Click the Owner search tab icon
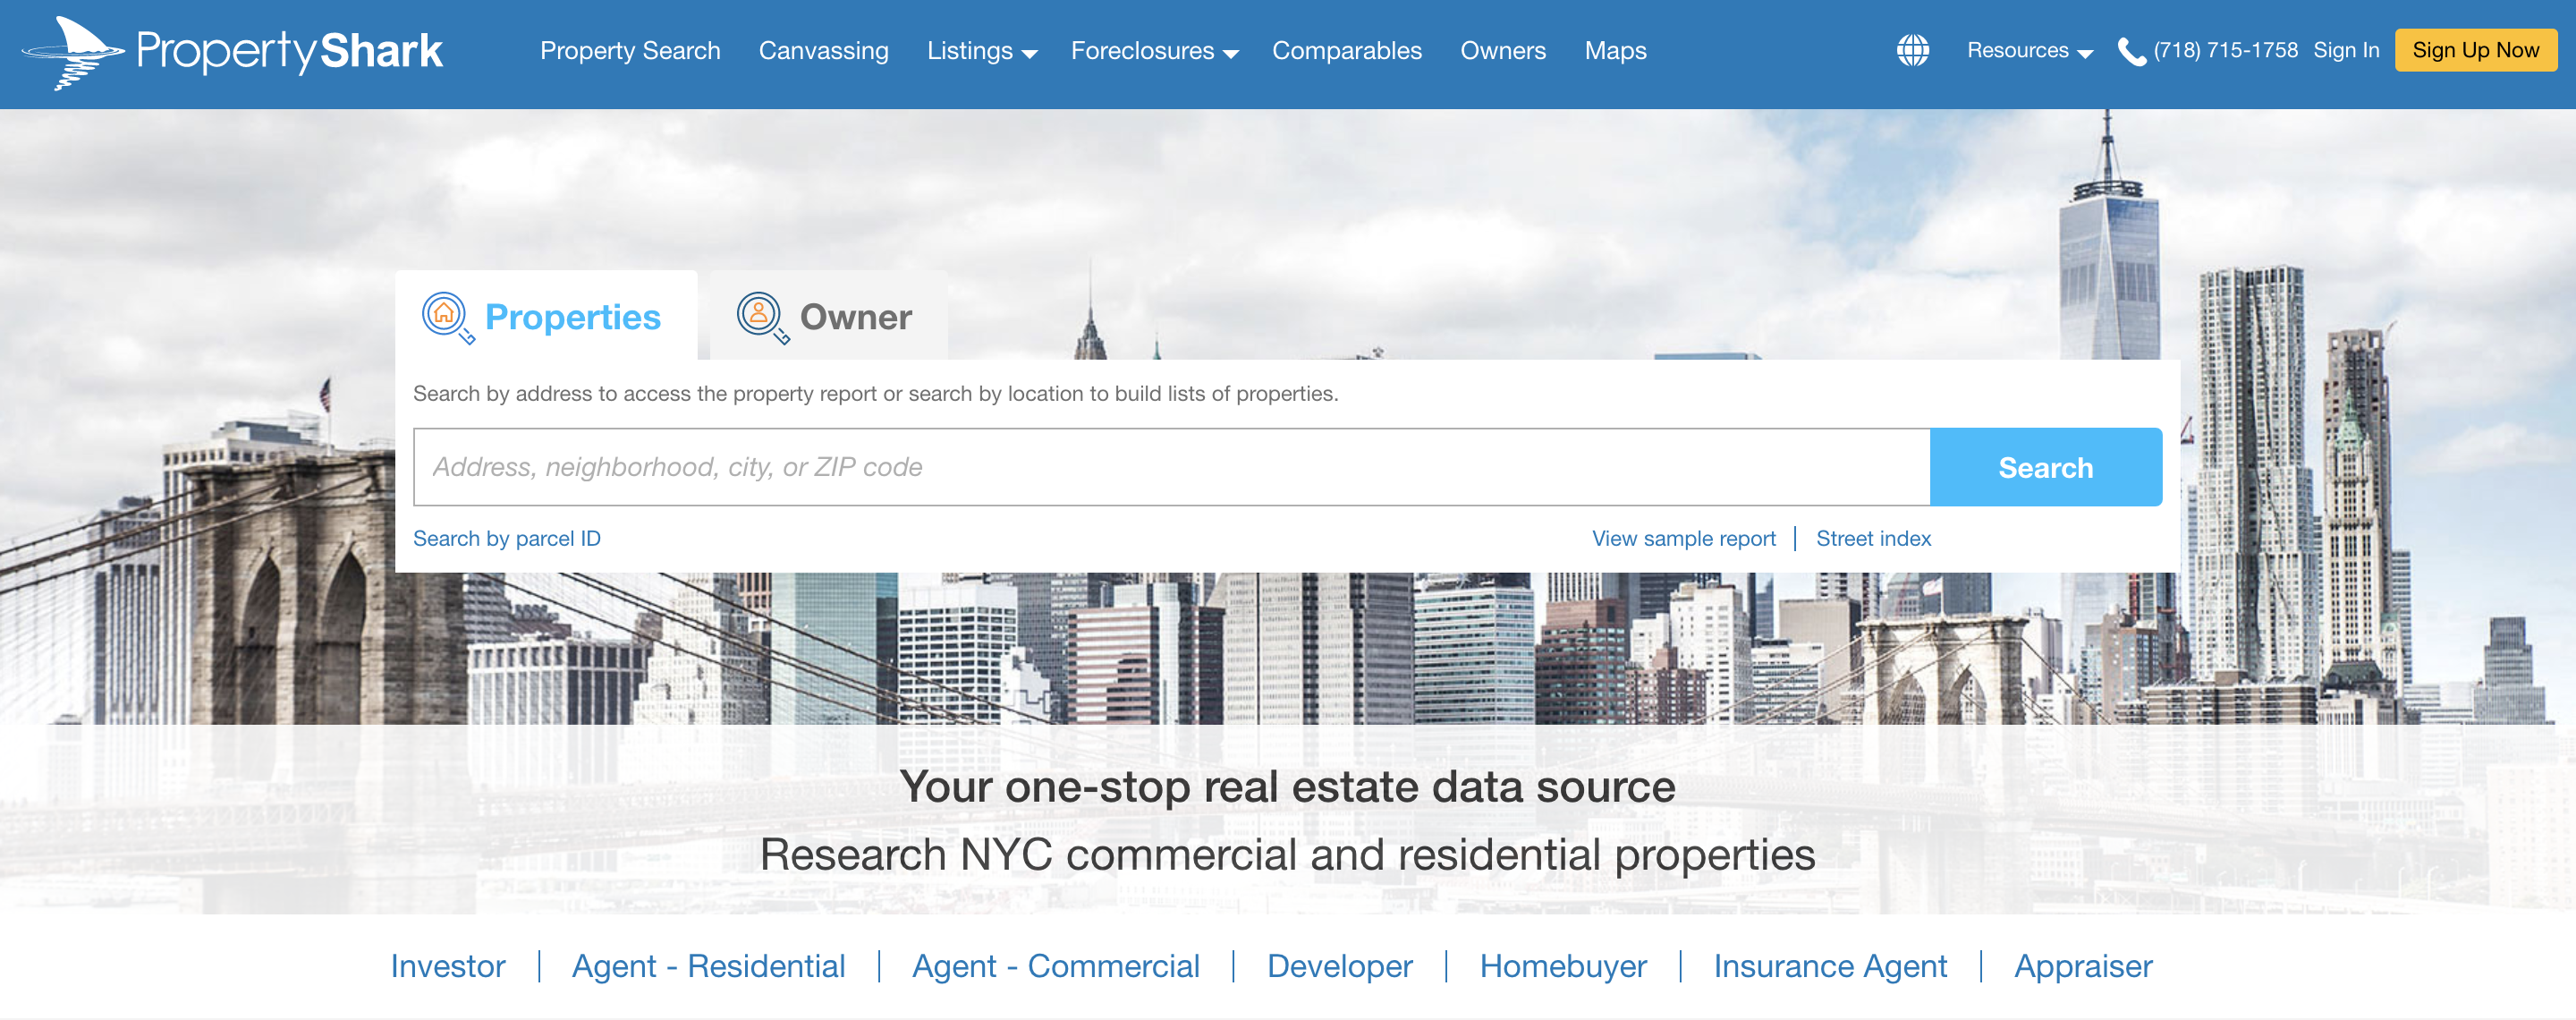Image resolution: width=2576 pixels, height=1020 pixels. click(760, 315)
